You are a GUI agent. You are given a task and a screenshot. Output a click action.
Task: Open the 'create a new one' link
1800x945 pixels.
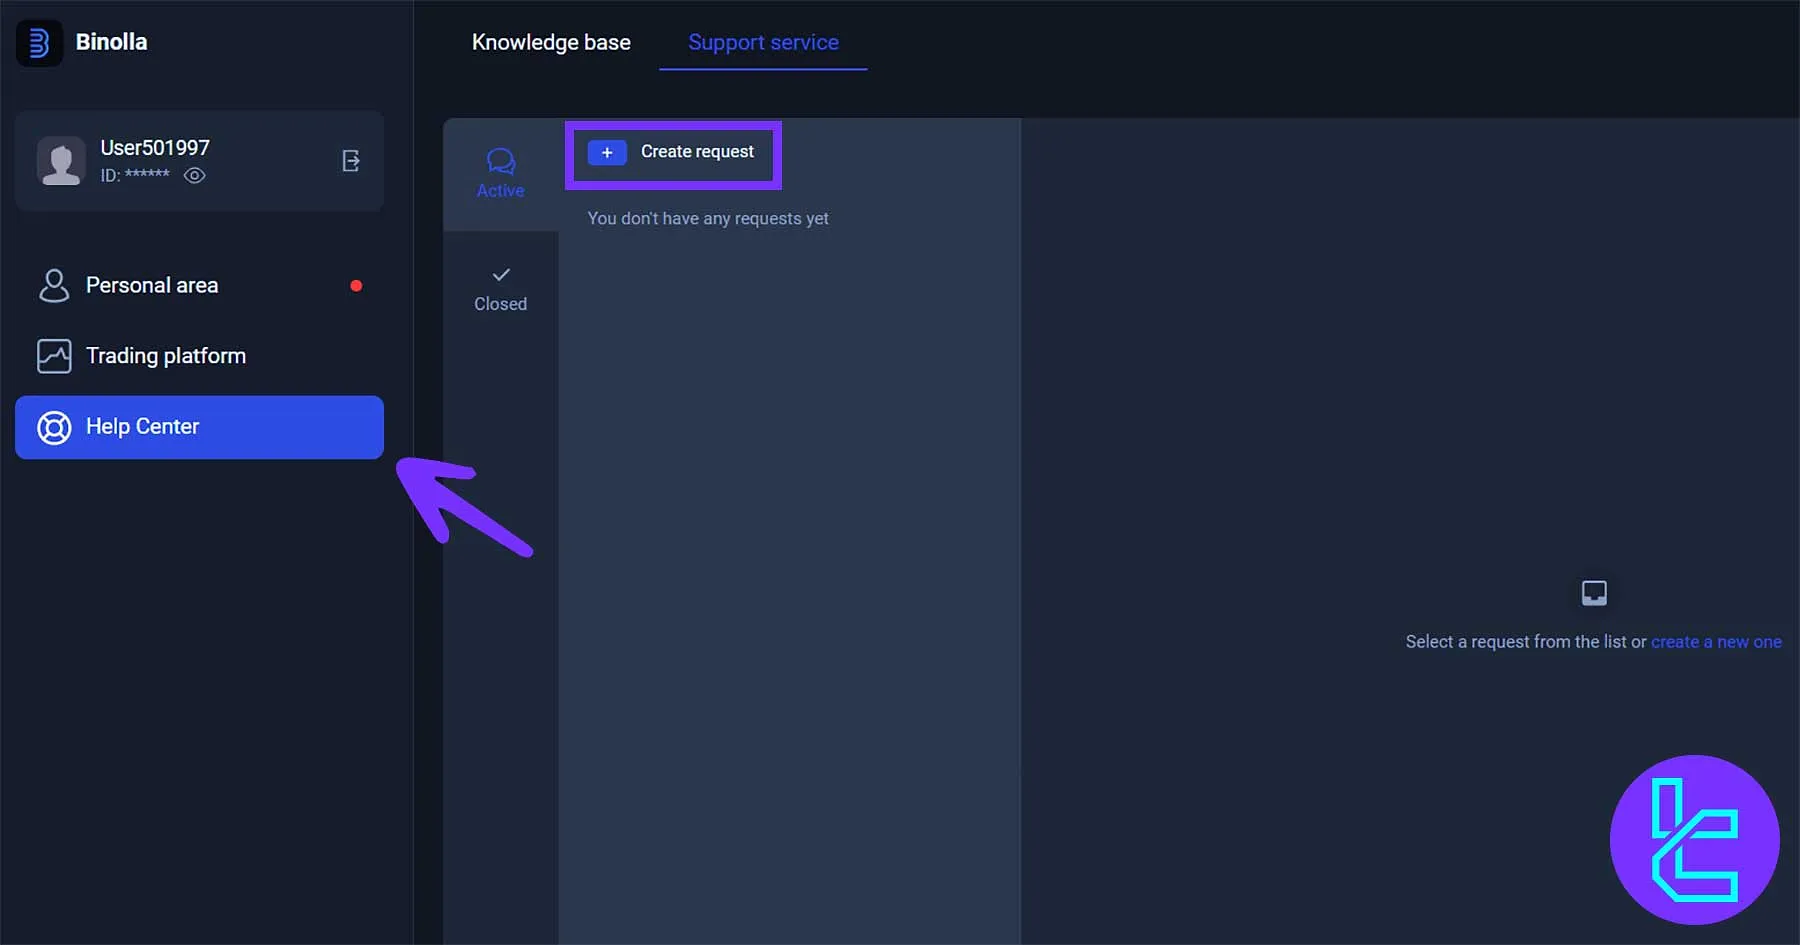pyautogui.click(x=1716, y=641)
